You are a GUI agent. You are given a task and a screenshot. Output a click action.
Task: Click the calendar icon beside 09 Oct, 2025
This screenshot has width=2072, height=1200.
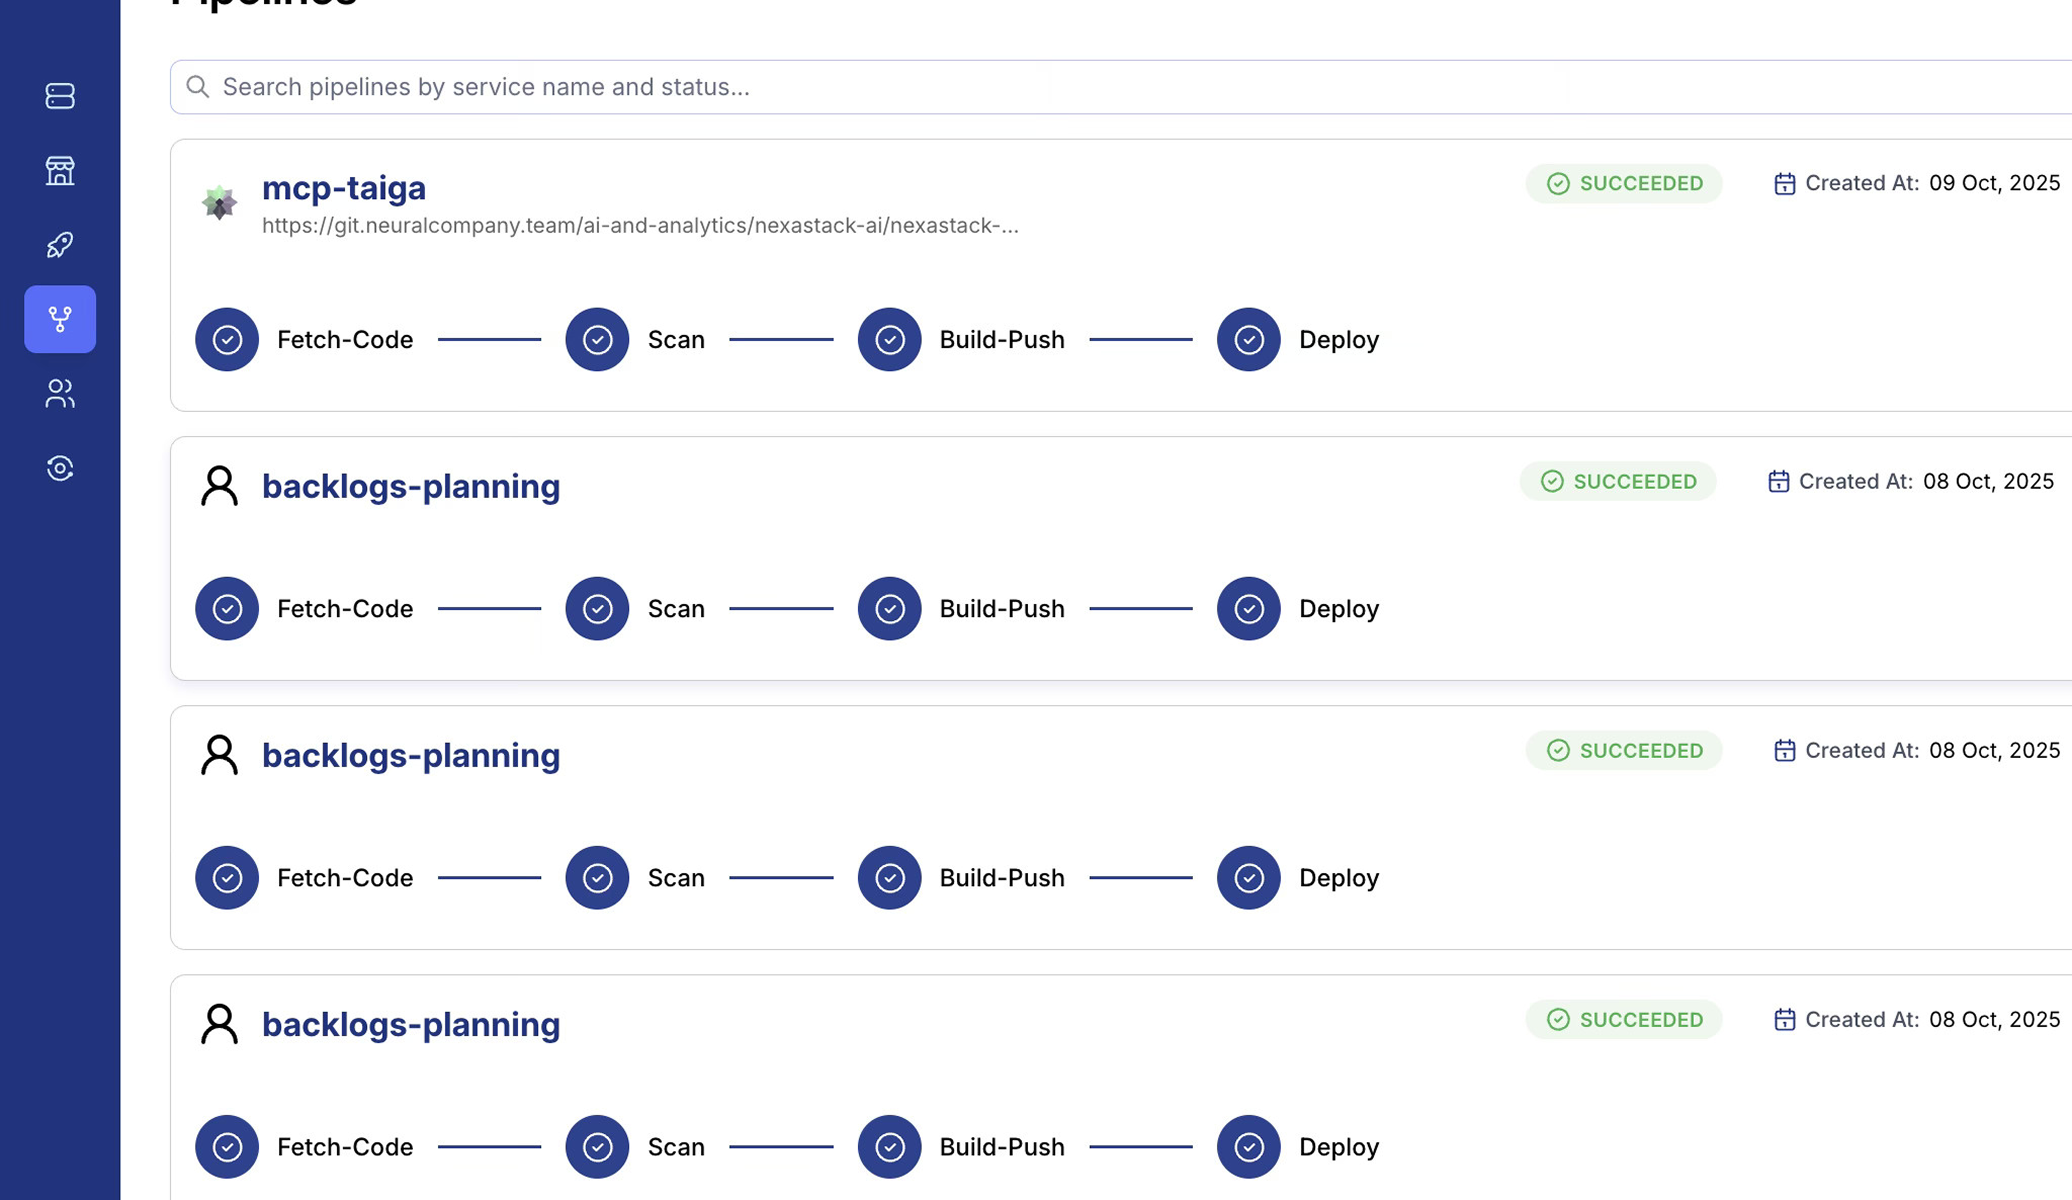pyautogui.click(x=1784, y=184)
